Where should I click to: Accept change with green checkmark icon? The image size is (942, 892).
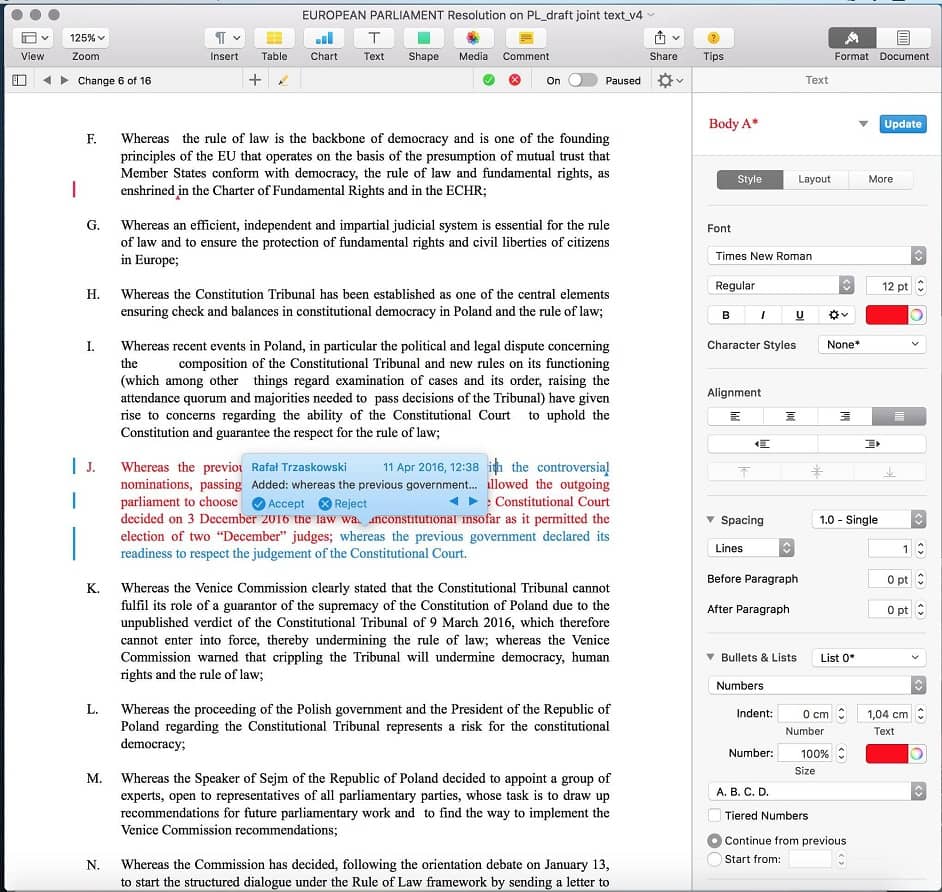488,80
